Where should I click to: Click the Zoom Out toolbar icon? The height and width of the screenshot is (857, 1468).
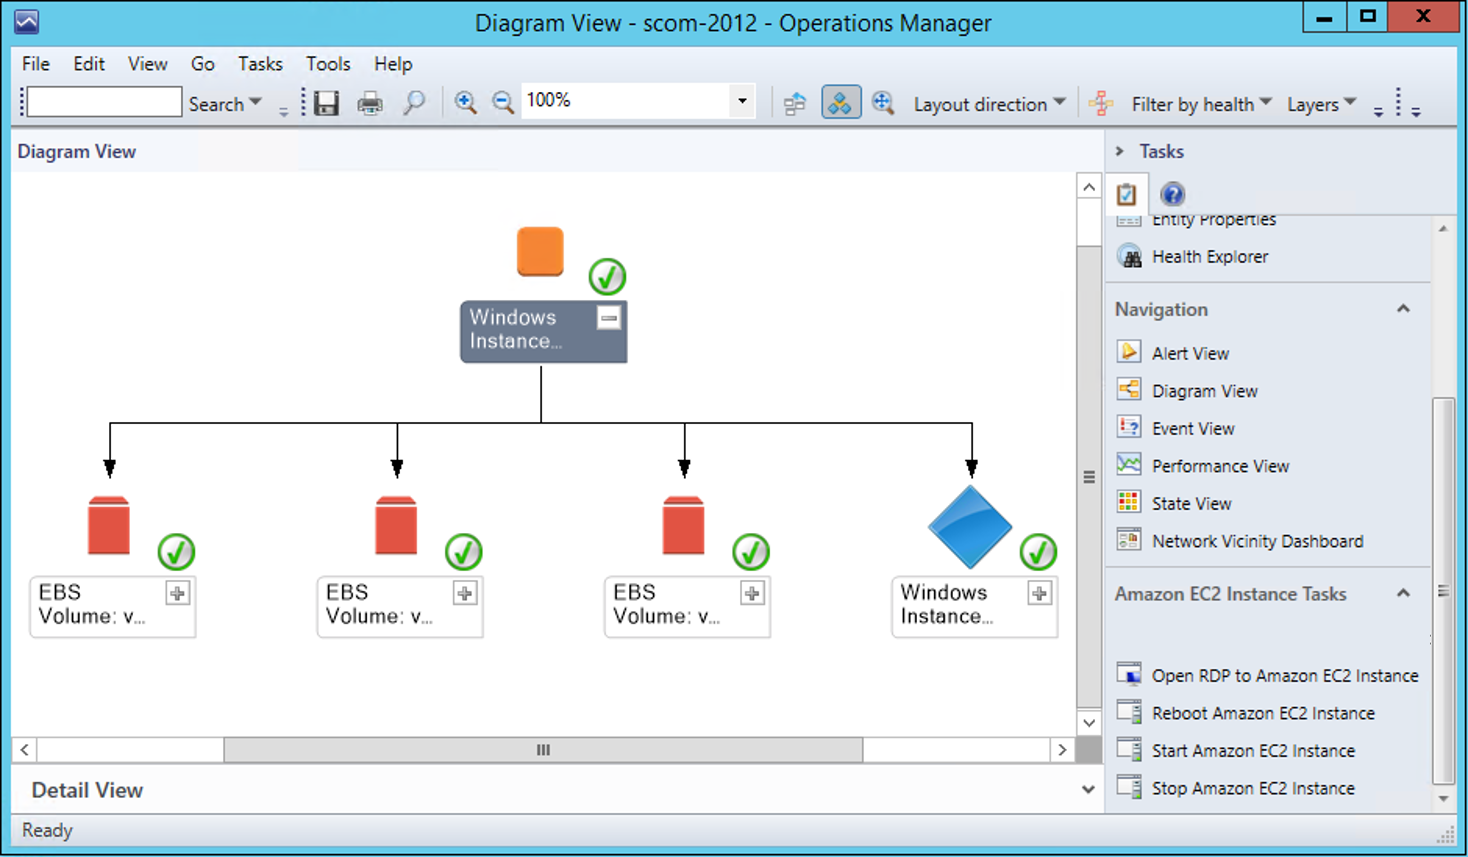pos(503,103)
